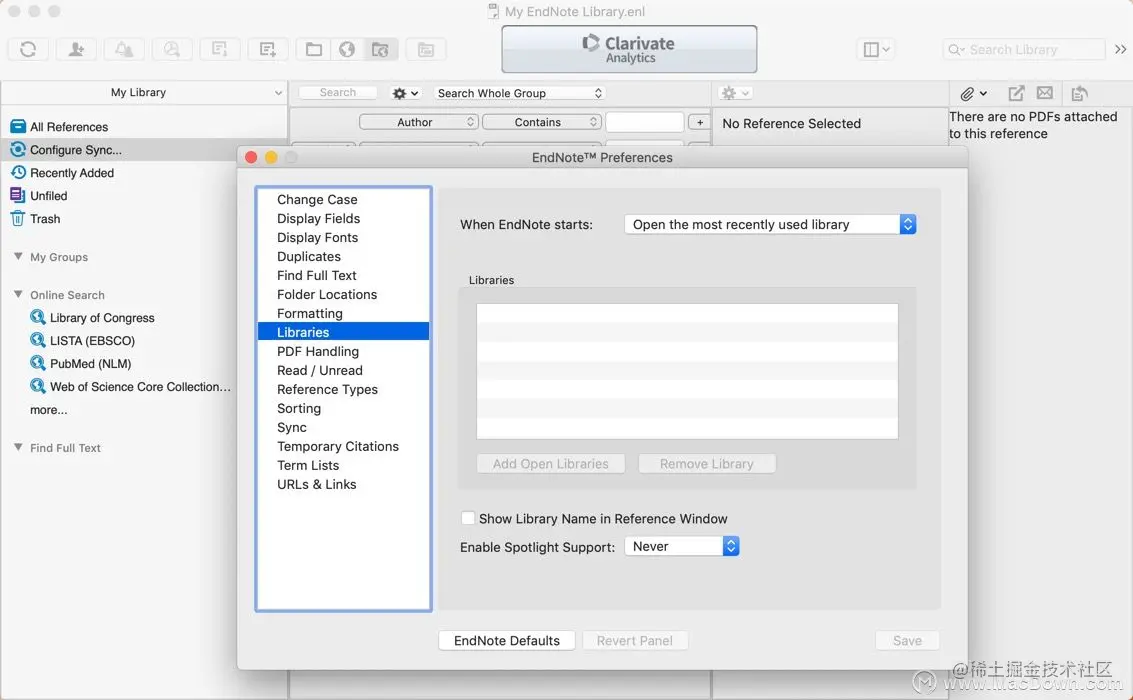
Task: Click the plus button to add search row
Action: (x=699, y=122)
